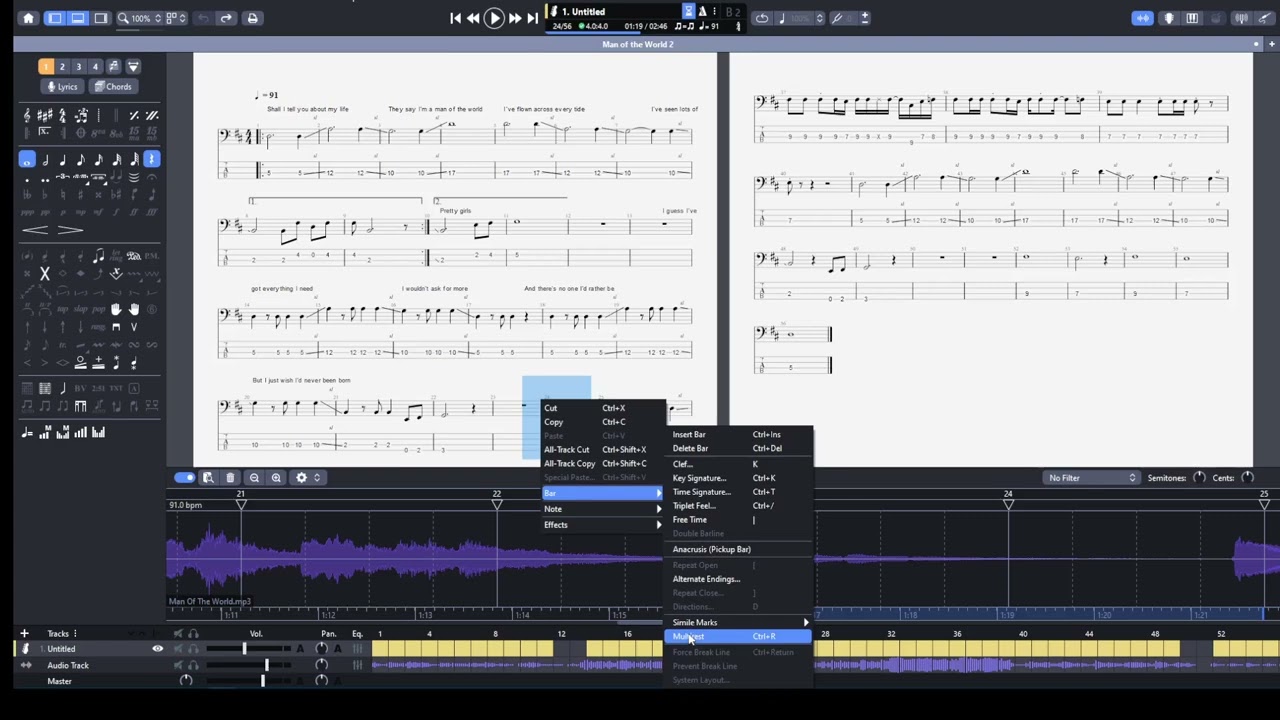Jump to the last bar

[x=532, y=18]
